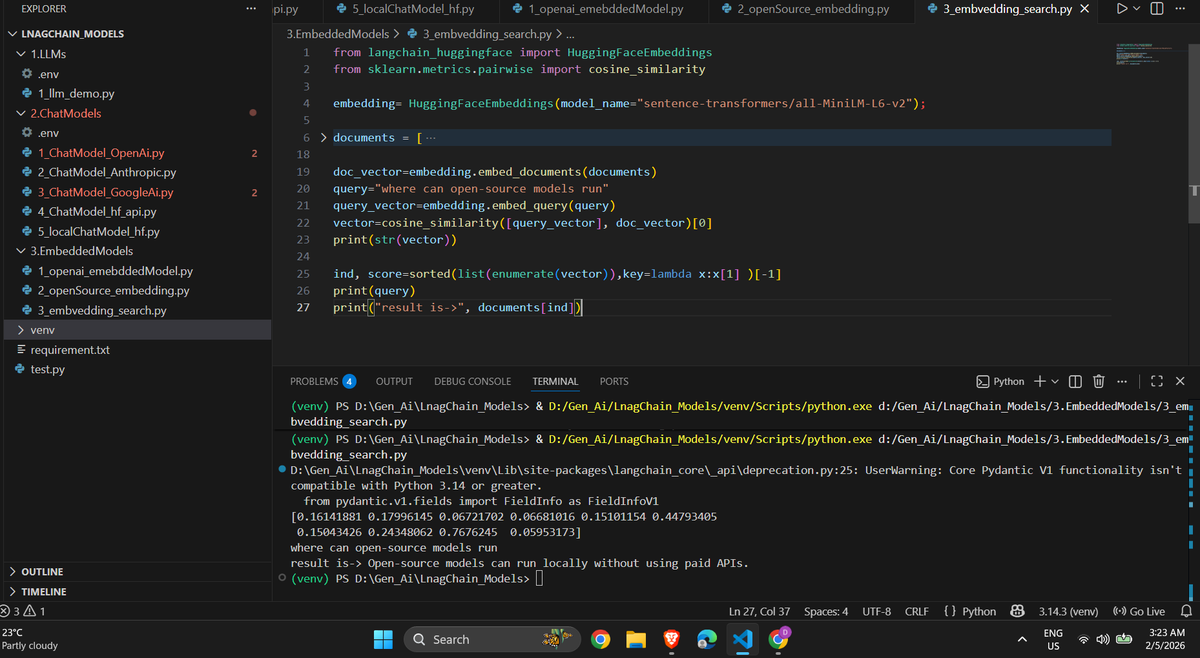Close the terminal panel
Image resolution: width=1200 pixels, height=658 pixels.
[1180, 381]
